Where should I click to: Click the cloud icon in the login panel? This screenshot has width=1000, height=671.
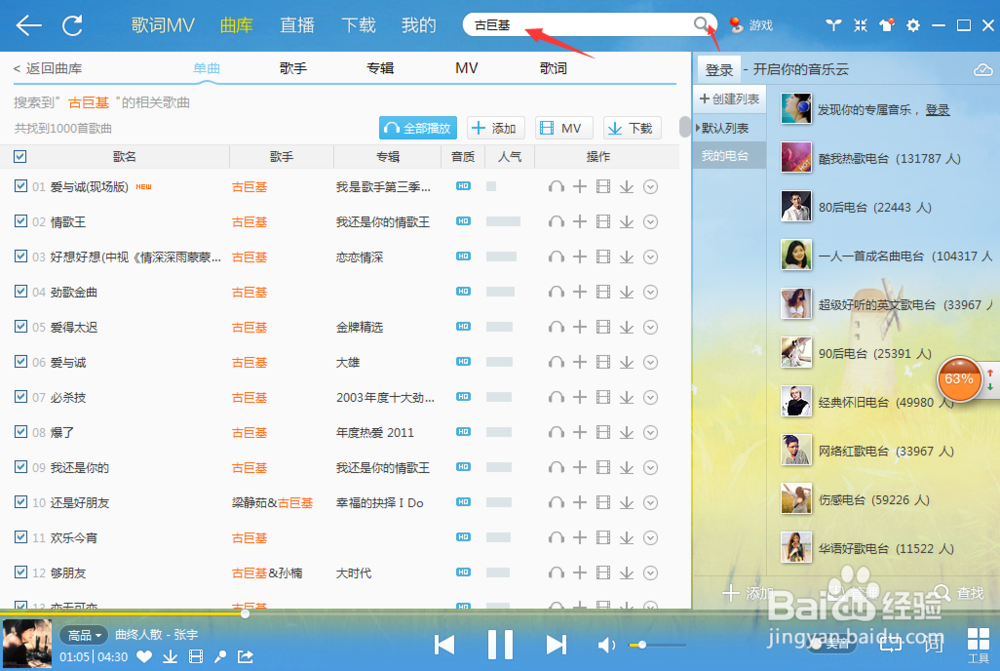pyautogui.click(x=983, y=70)
